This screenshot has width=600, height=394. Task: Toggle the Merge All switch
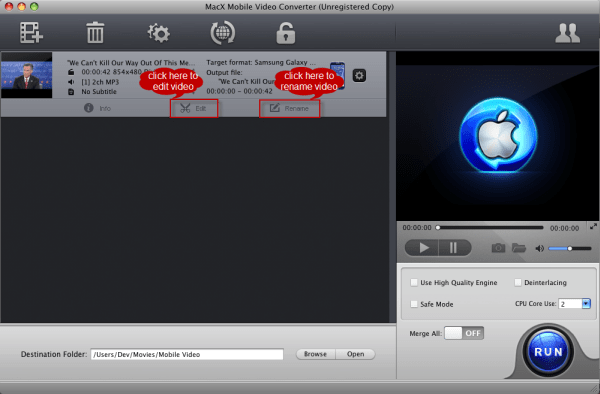464,333
